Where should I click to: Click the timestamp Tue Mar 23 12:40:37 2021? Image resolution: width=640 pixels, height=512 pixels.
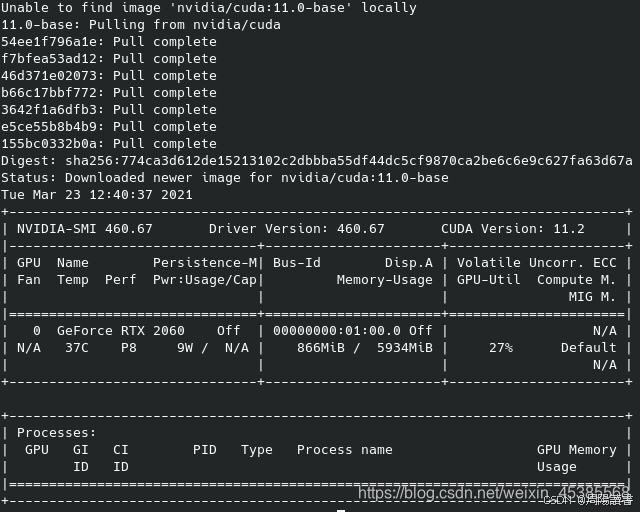[x=97, y=194]
